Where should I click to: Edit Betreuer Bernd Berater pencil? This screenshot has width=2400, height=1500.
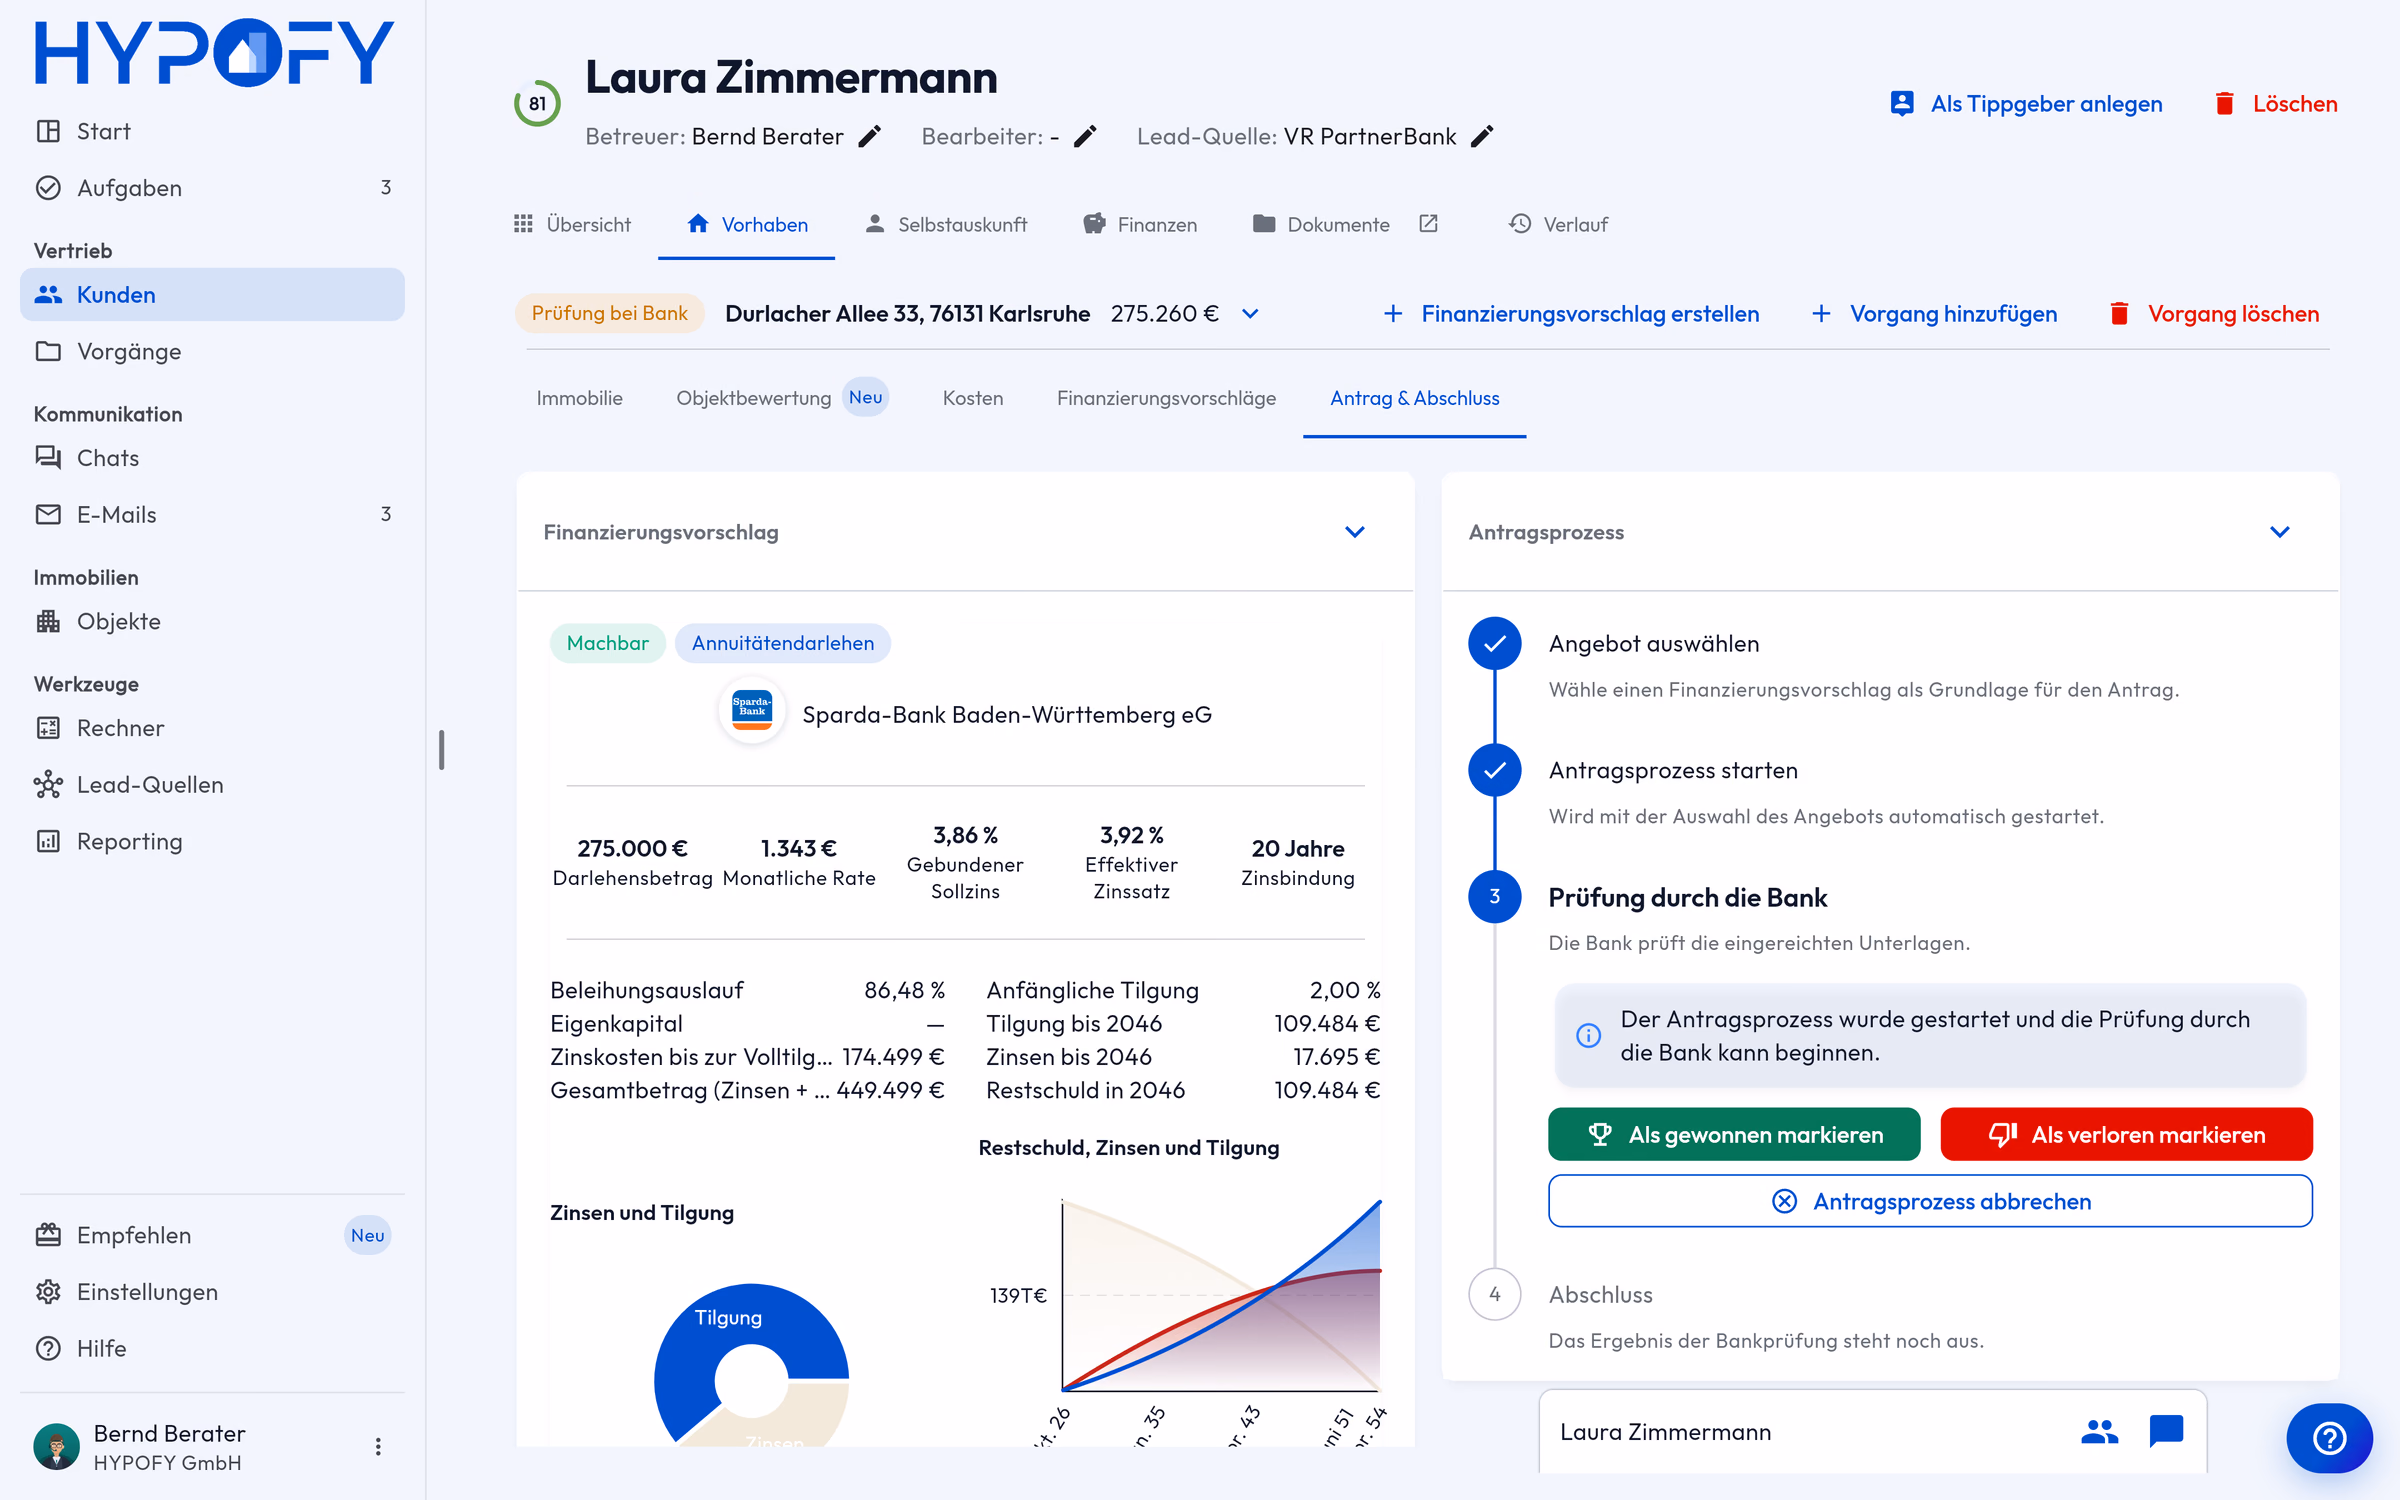[870, 136]
